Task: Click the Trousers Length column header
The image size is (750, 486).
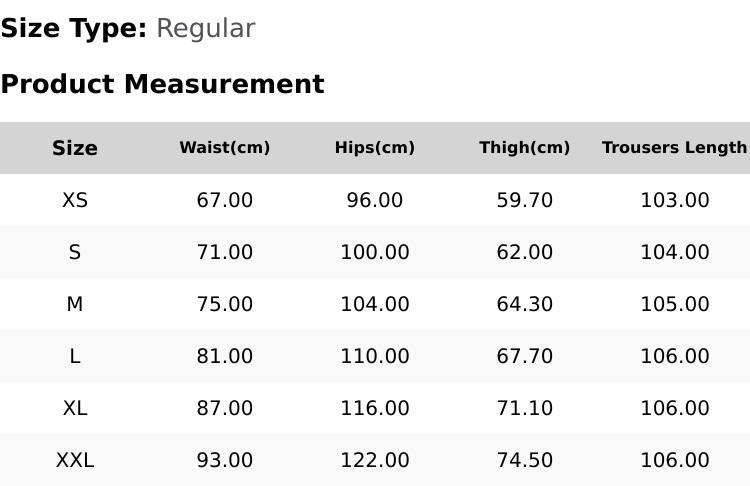Action: point(675,148)
